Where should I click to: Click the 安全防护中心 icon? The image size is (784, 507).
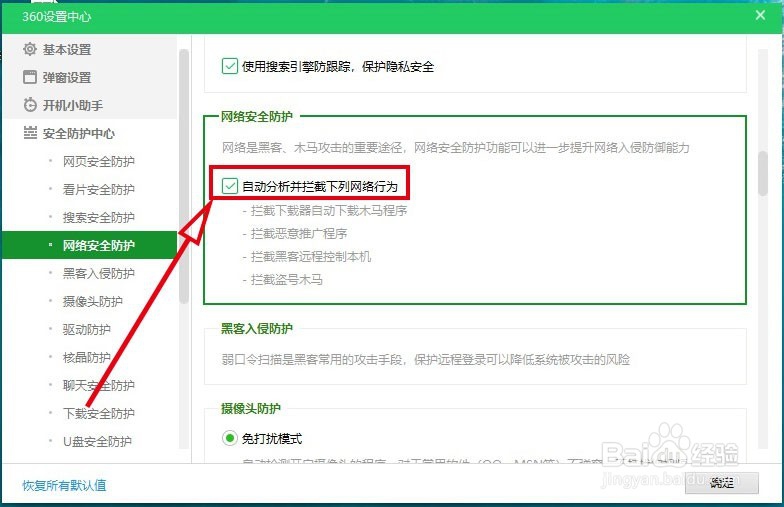click(x=30, y=133)
